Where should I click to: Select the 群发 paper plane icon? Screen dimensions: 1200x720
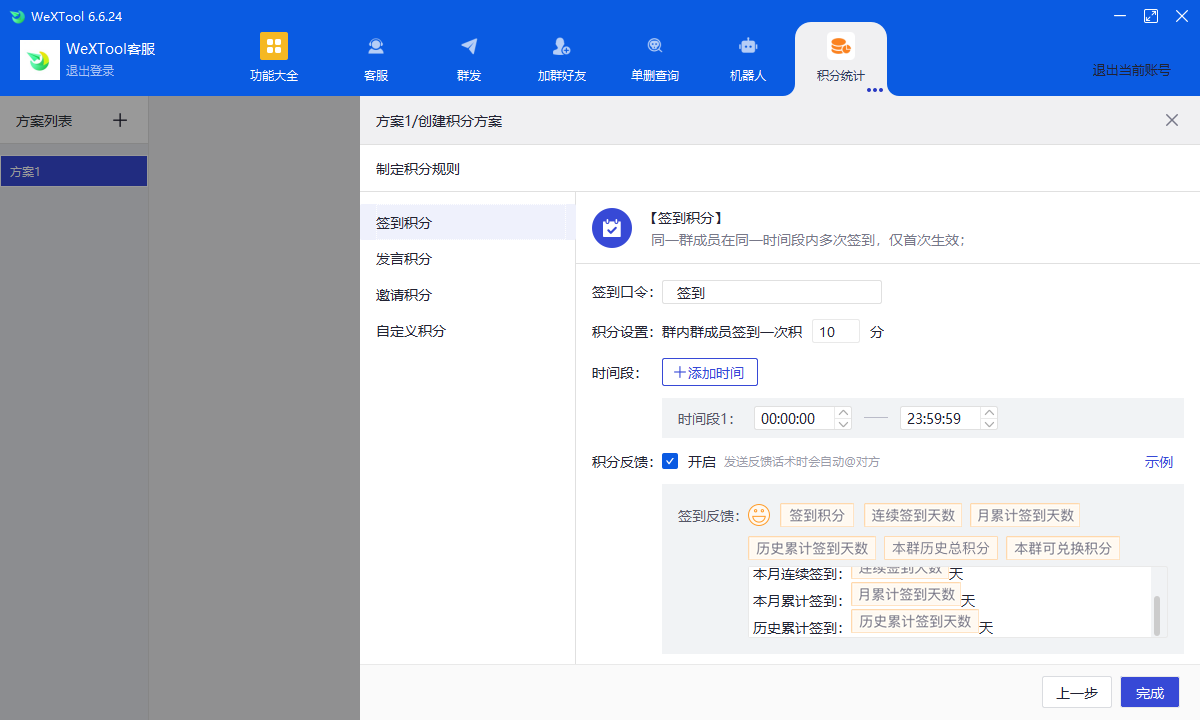point(469,47)
